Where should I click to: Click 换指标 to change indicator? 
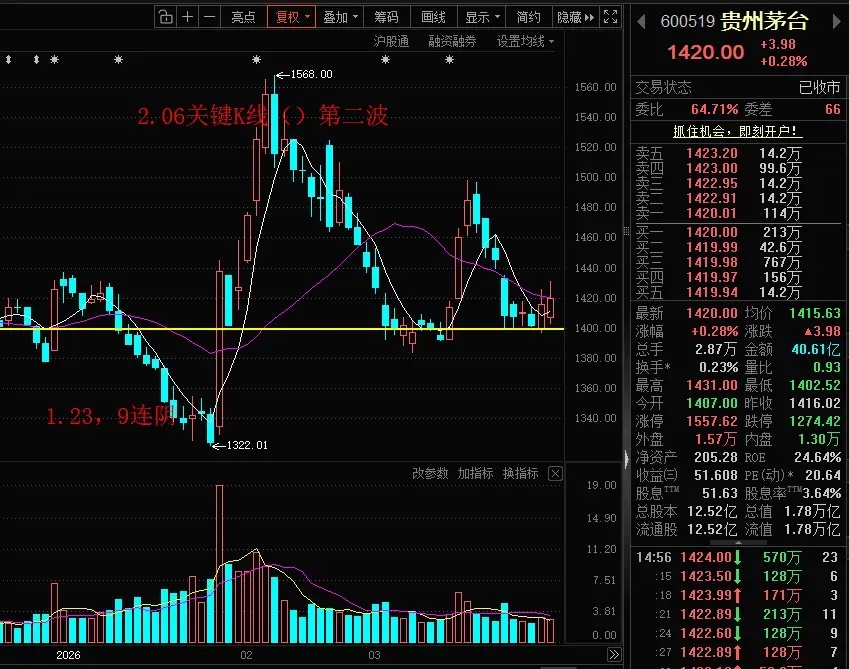tap(520, 474)
